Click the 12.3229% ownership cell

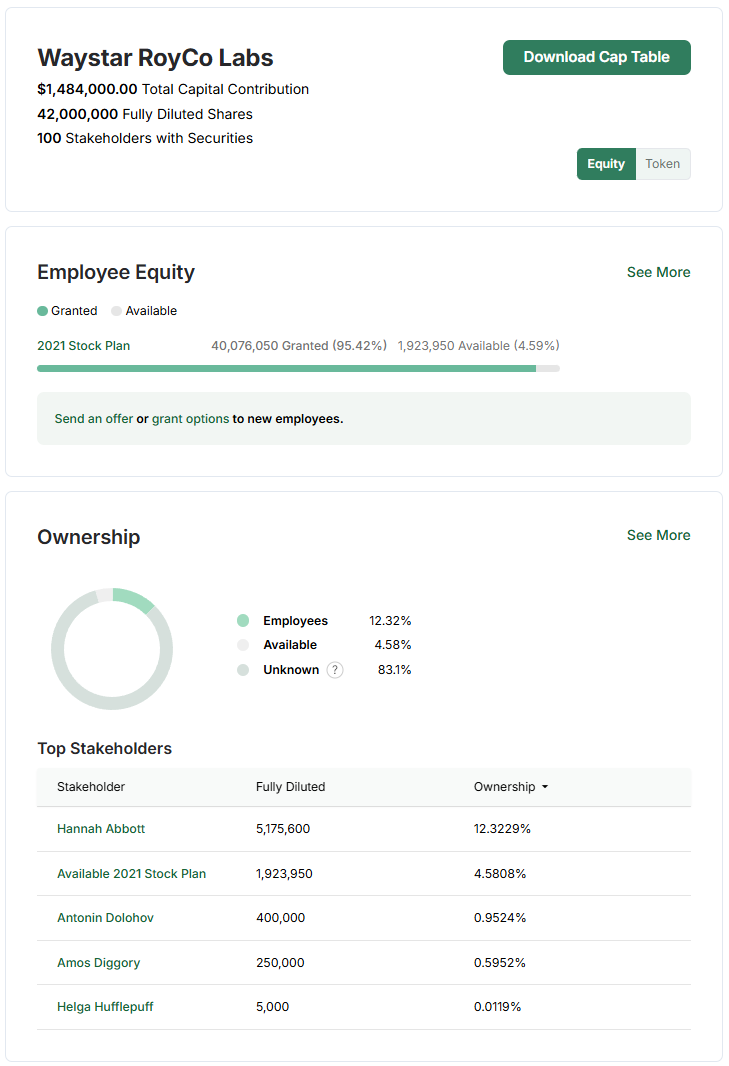502,829
